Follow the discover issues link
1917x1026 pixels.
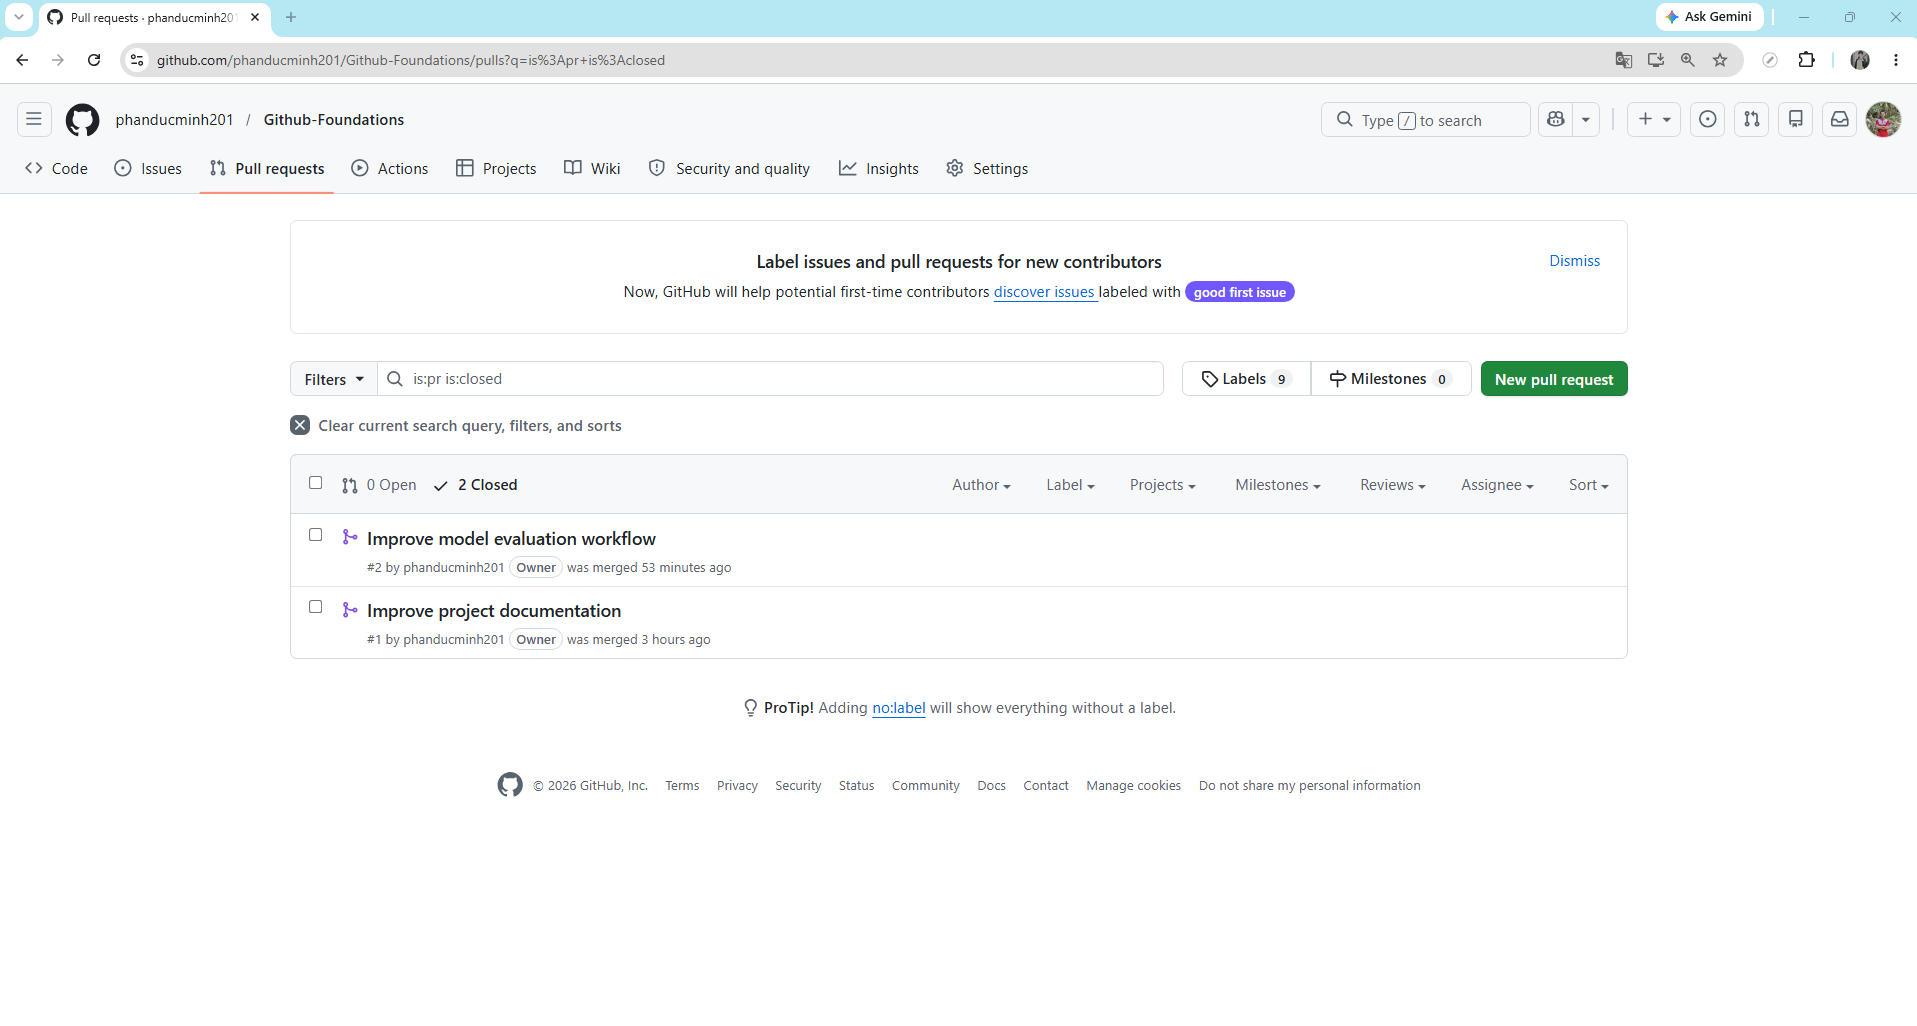pos(1044,292)
